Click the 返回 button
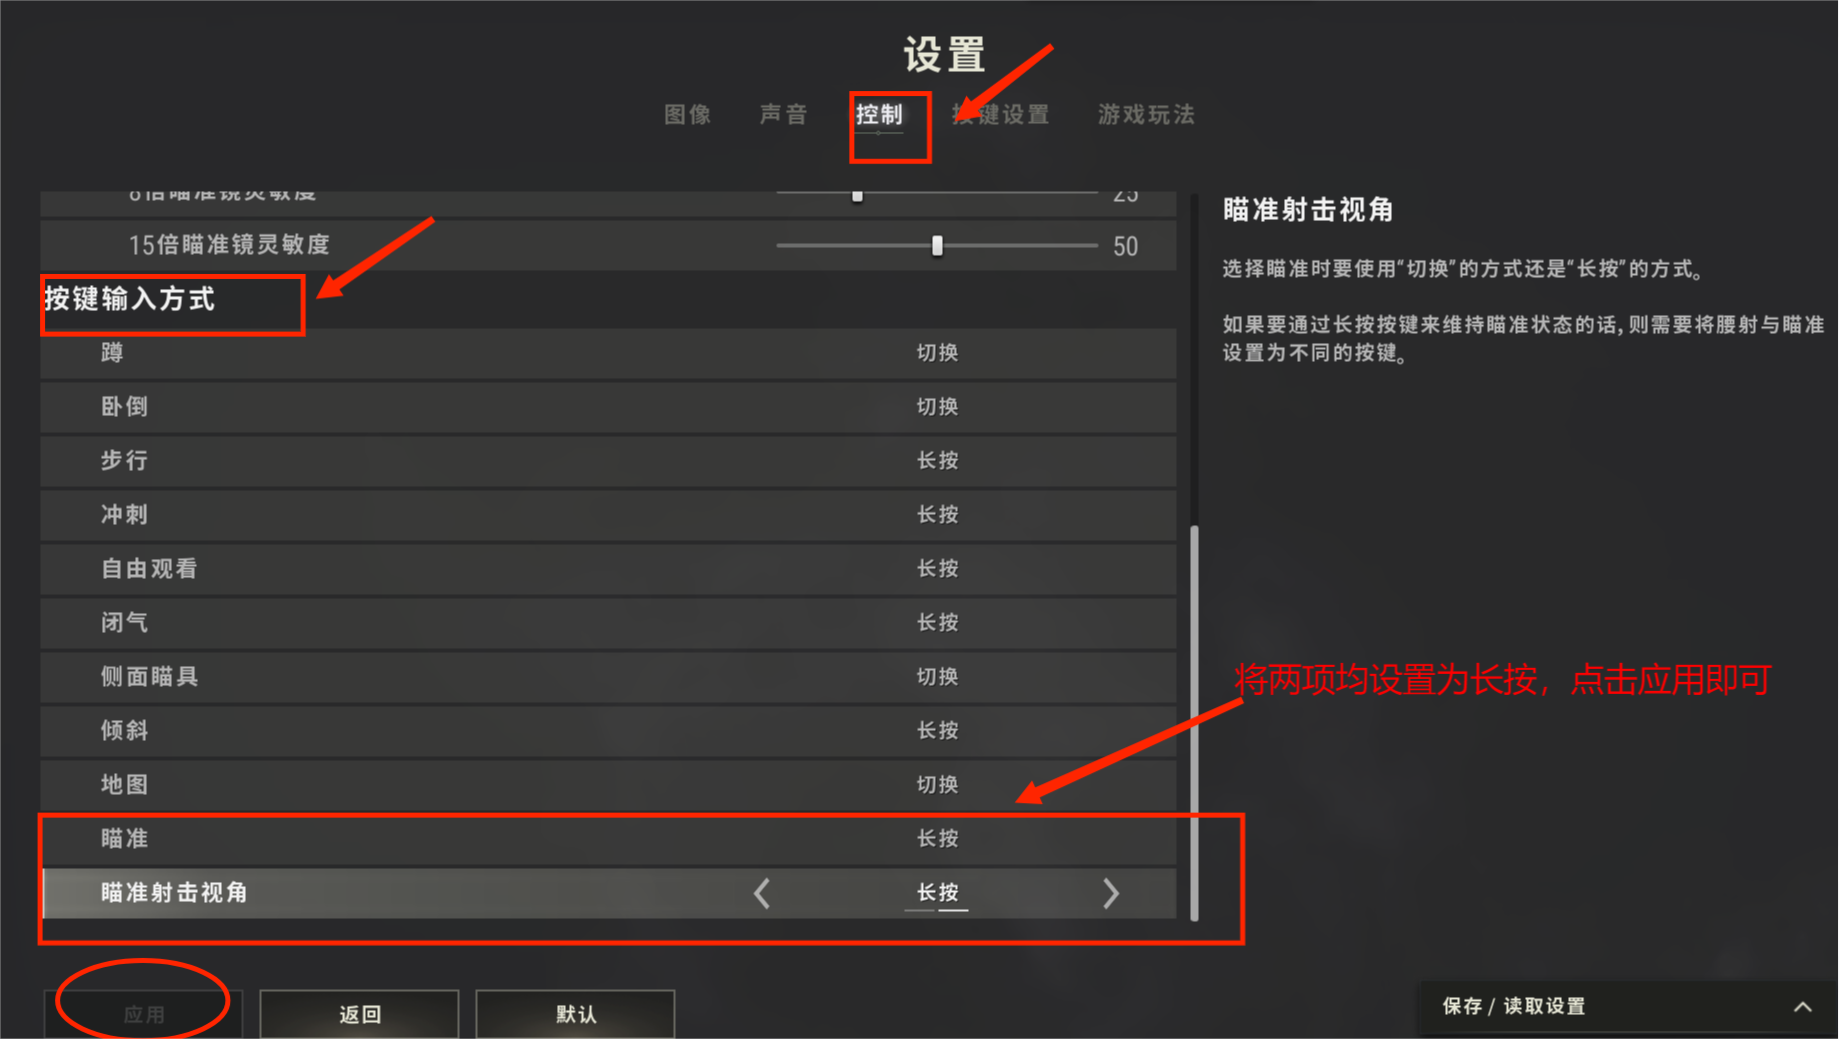This screenshot has height=1039, width=1839. 359,1014
